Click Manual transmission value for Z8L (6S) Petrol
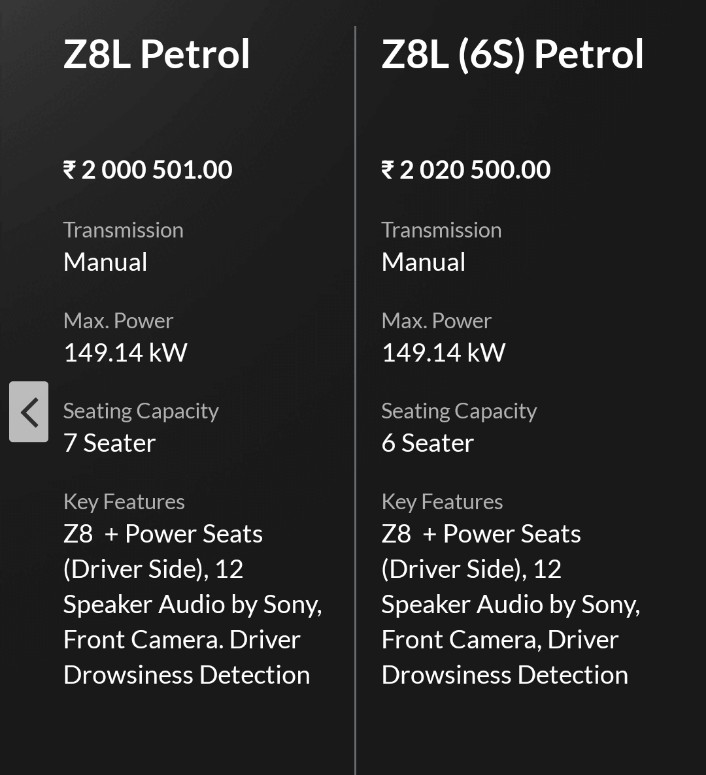The height and width of the screenshot is (775, 706). 423,262
